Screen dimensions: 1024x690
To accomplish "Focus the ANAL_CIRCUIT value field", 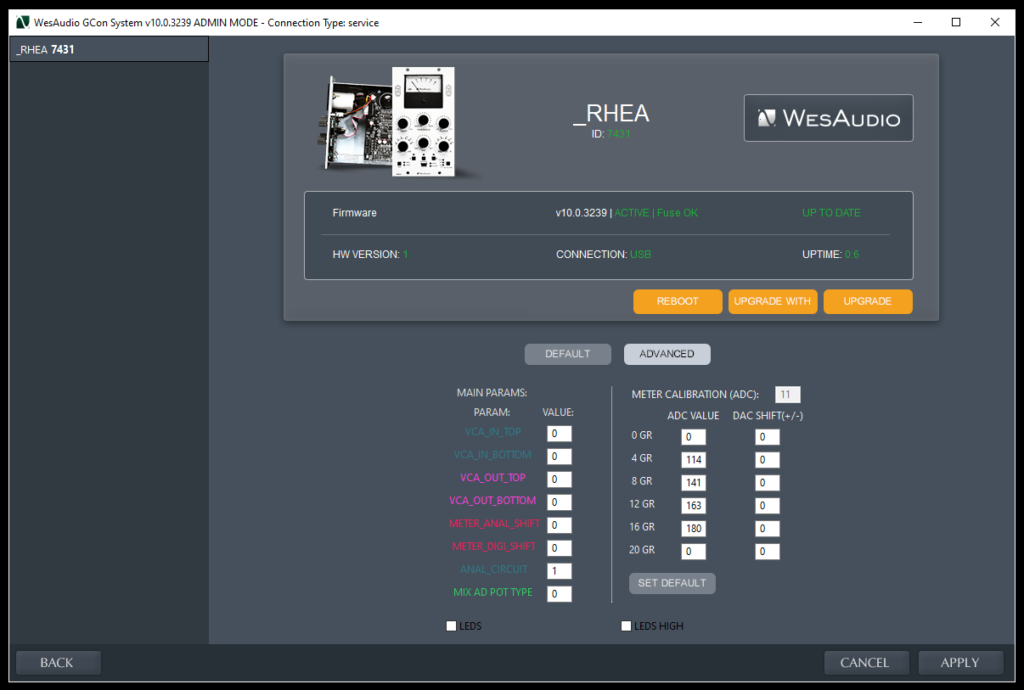I will 559,571.
